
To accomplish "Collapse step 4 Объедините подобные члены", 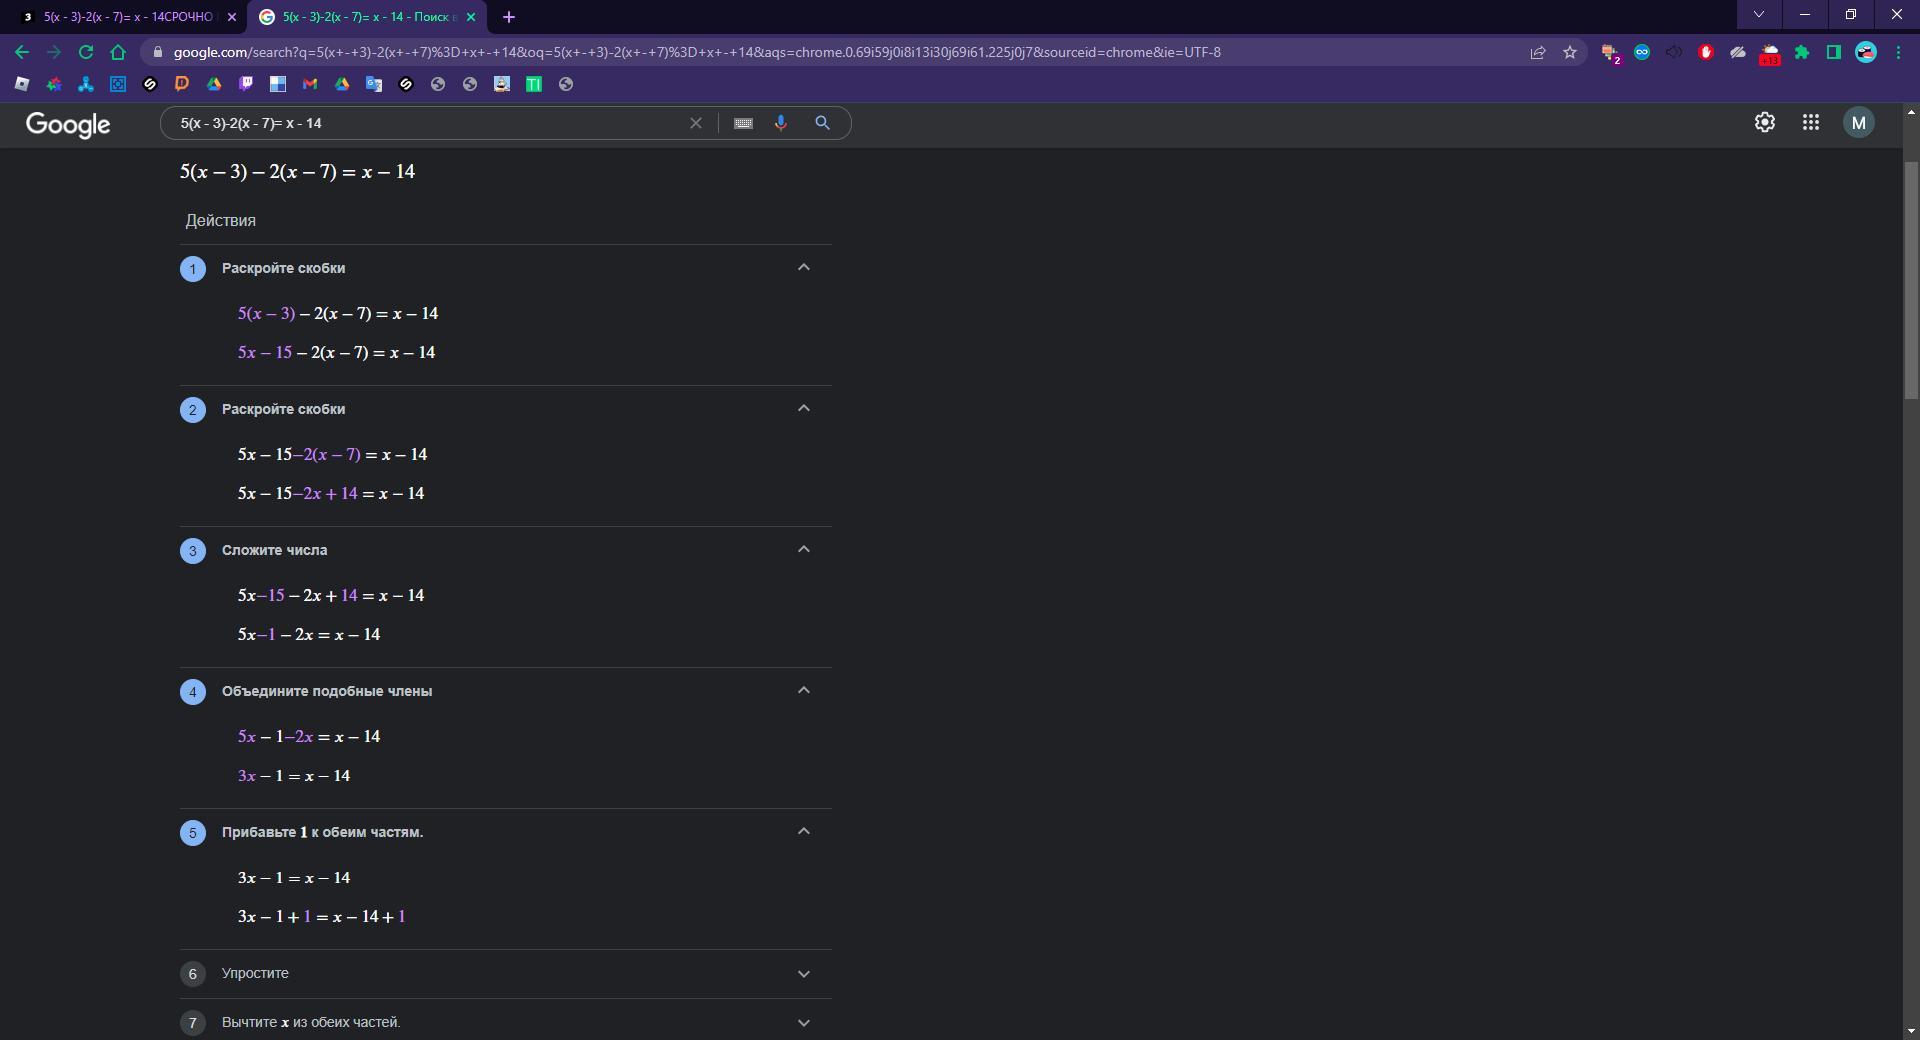I will point(803,691).
